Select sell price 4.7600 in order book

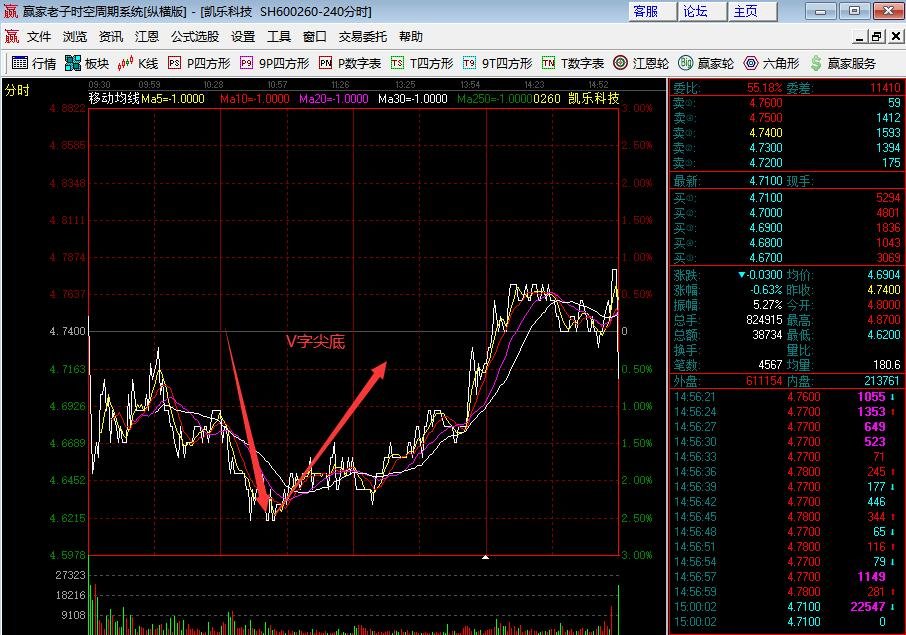click(x=766, y=103)
